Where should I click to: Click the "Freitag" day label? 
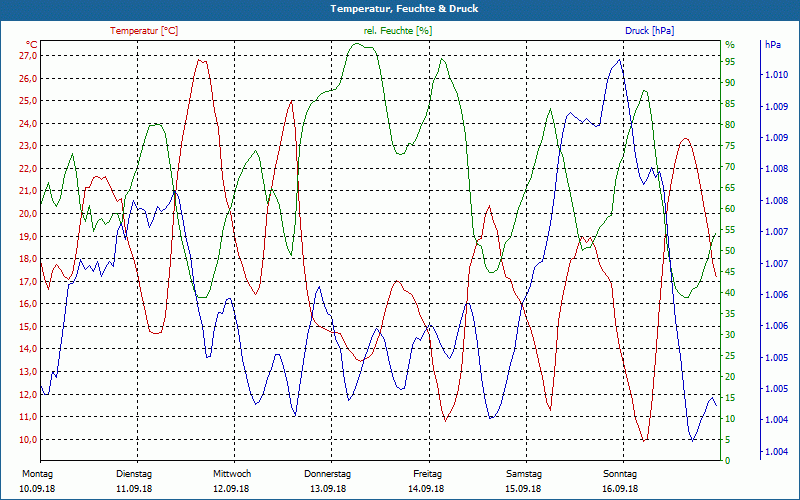coord(428,474)
